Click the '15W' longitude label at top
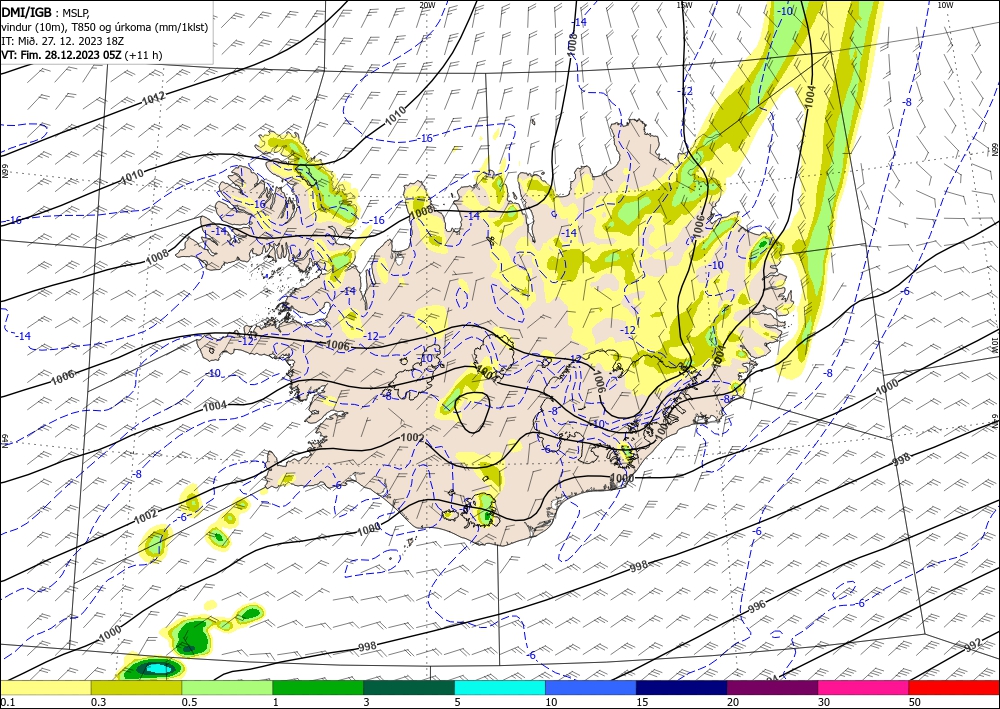This screenshot has width=1000, height=709. tap(684, 5)
